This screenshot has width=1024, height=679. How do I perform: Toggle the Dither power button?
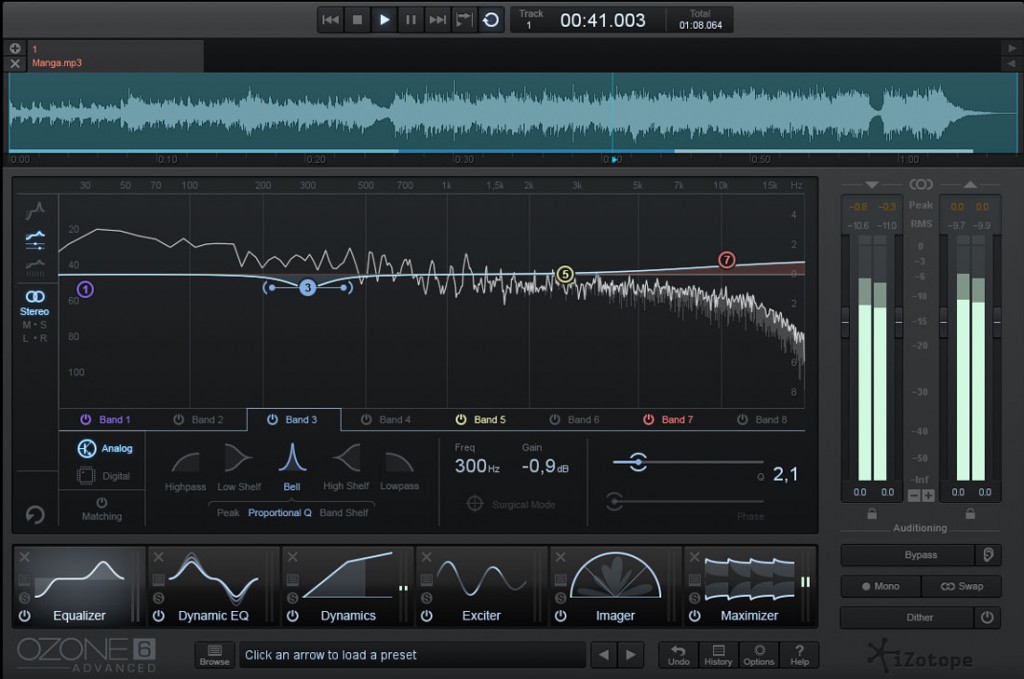[x=987, y=617]
